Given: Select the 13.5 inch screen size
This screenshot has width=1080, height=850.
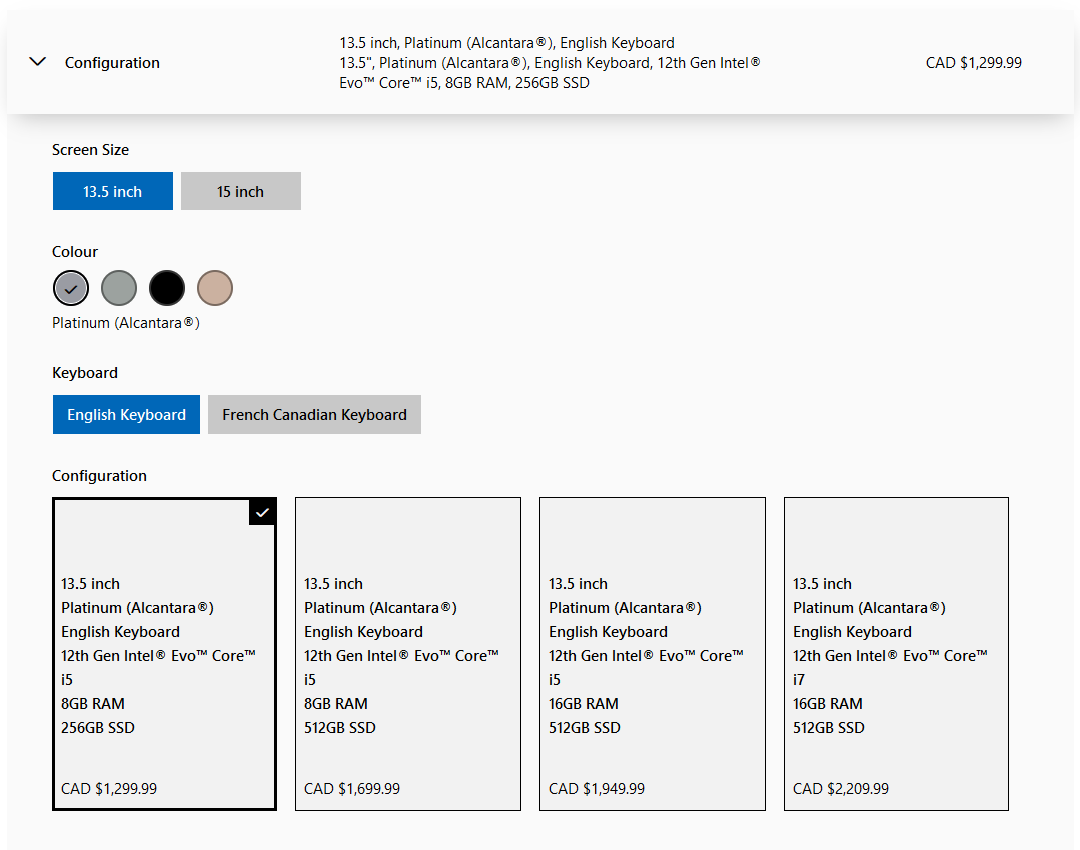Looking at the screenshot, I should pos(113,191).
